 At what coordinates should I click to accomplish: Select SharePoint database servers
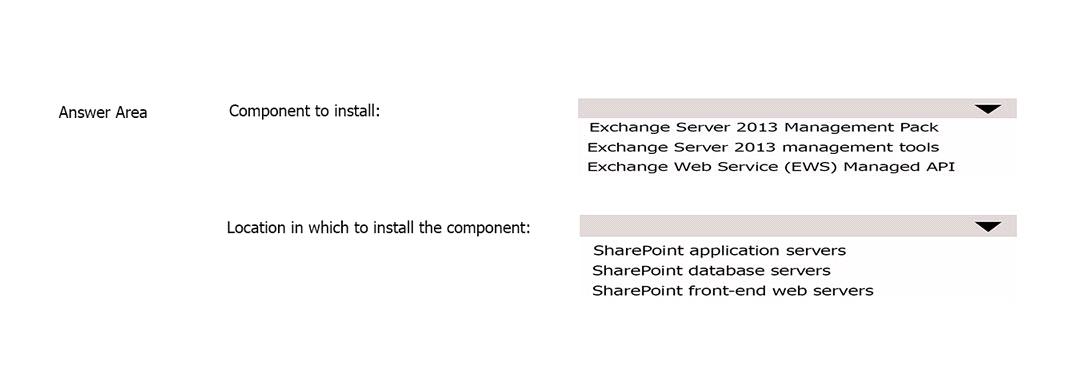tap(711, 270)
